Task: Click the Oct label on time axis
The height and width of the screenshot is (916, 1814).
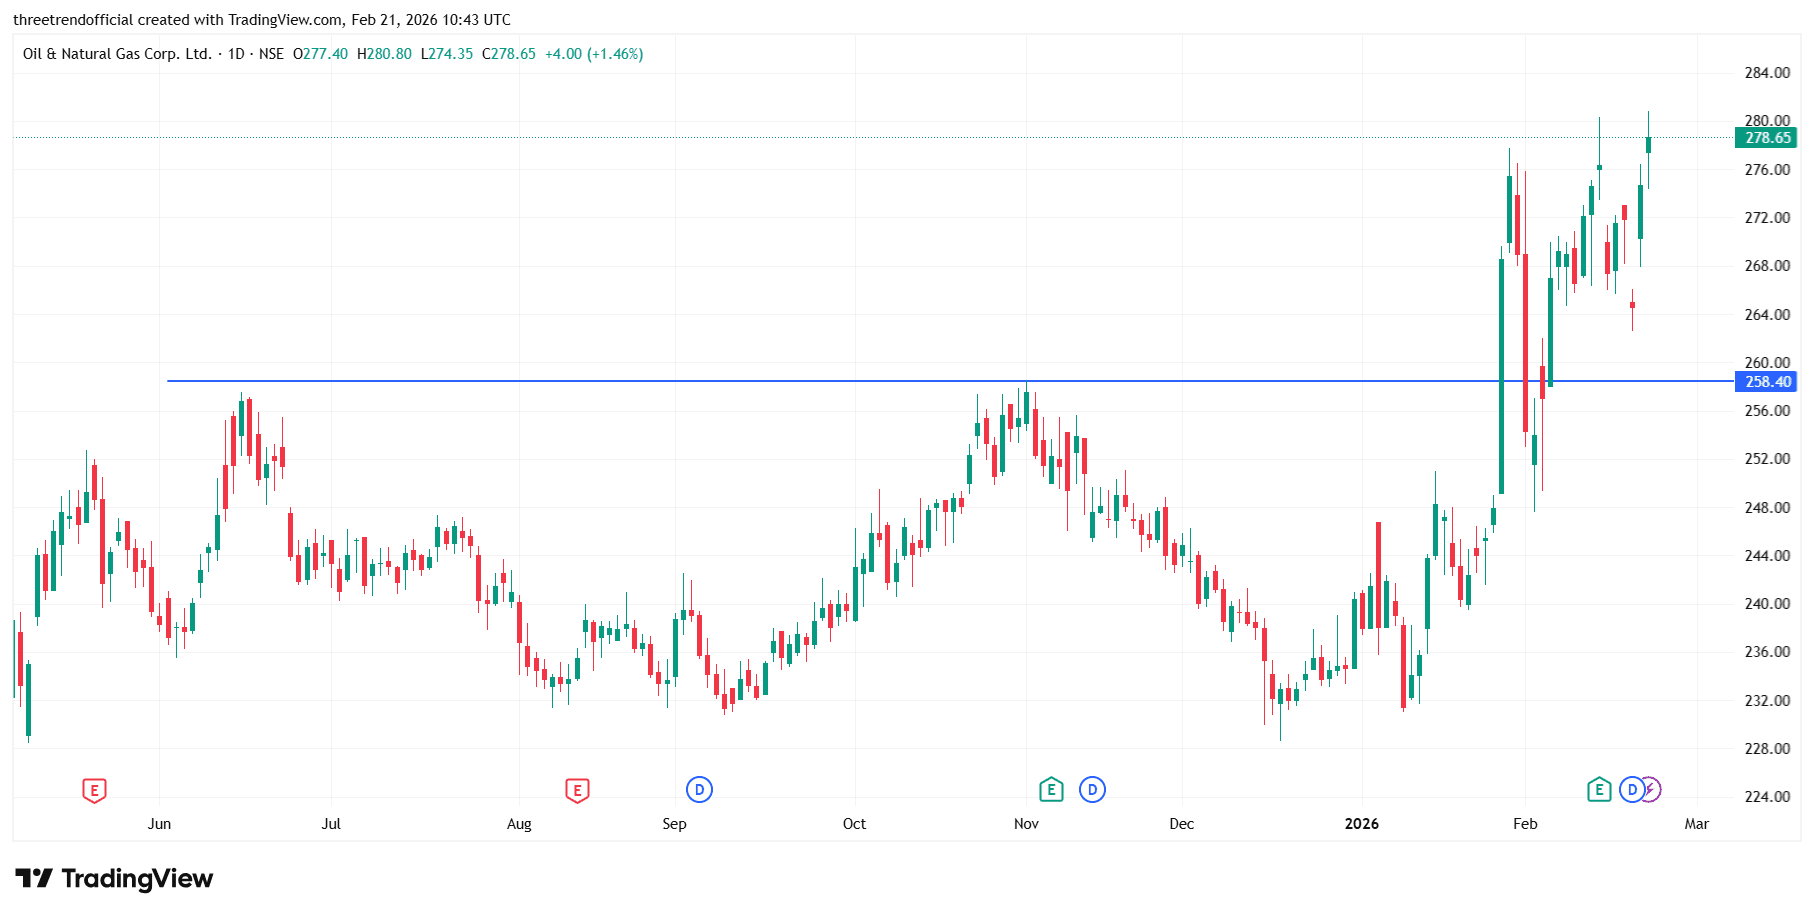Action: [x=854, y=824]
